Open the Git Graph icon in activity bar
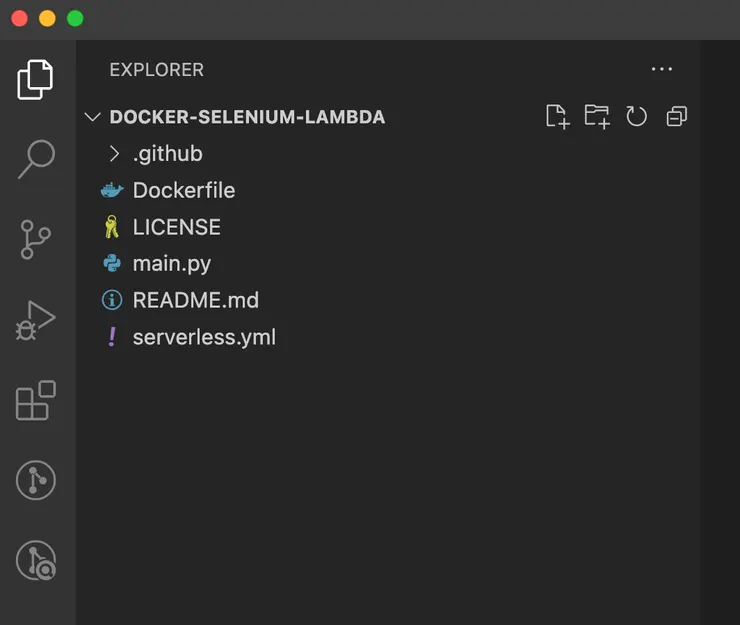740x625 pixels. click(x=36, y=481)
